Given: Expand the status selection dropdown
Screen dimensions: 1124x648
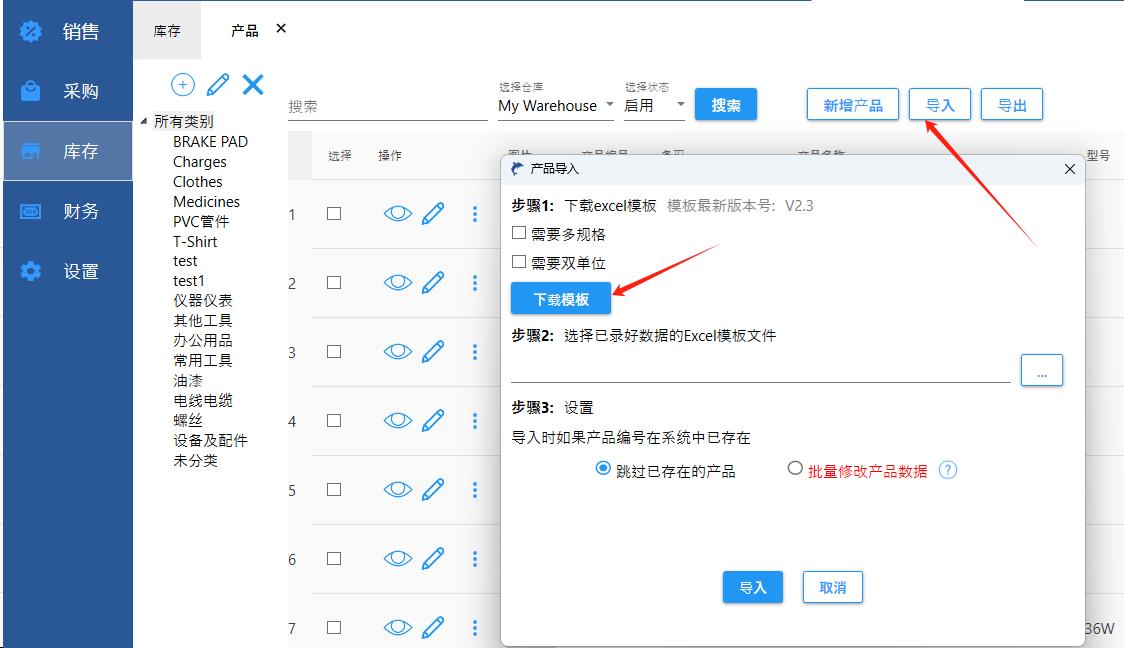Looking at the screenshot, I should [655, 105].
